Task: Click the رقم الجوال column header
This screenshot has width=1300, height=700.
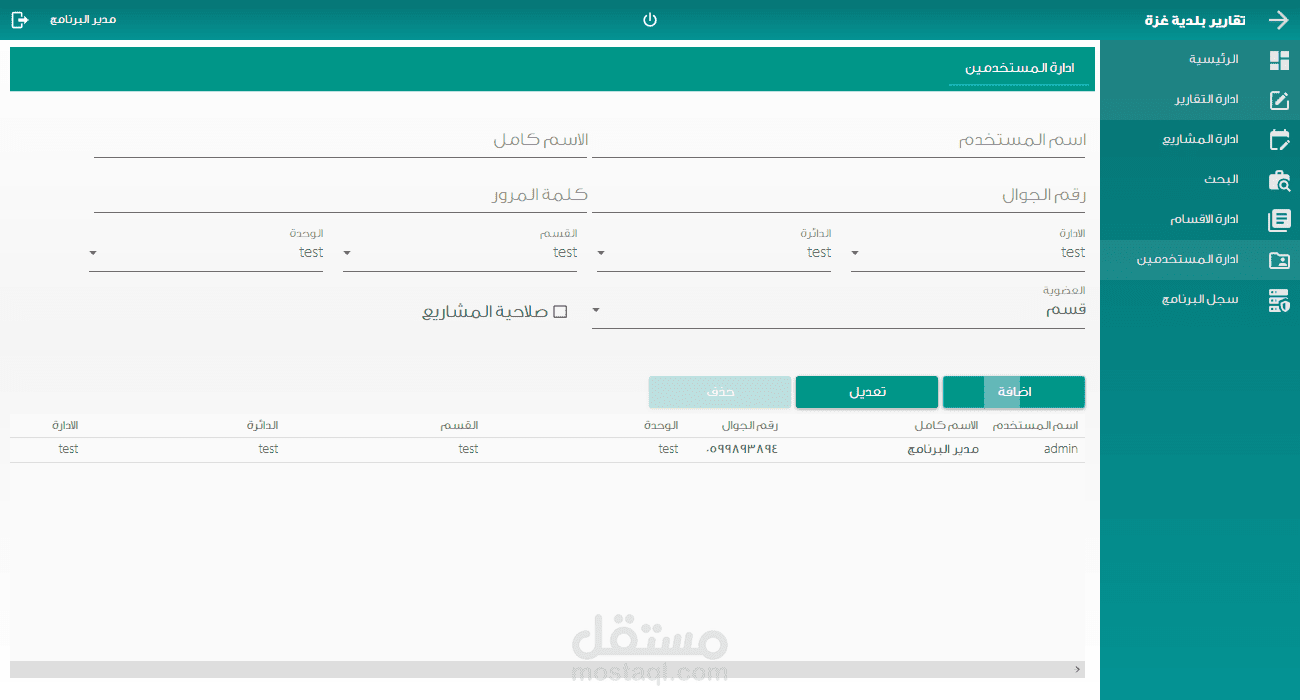Action: click(x=750, y=426)
